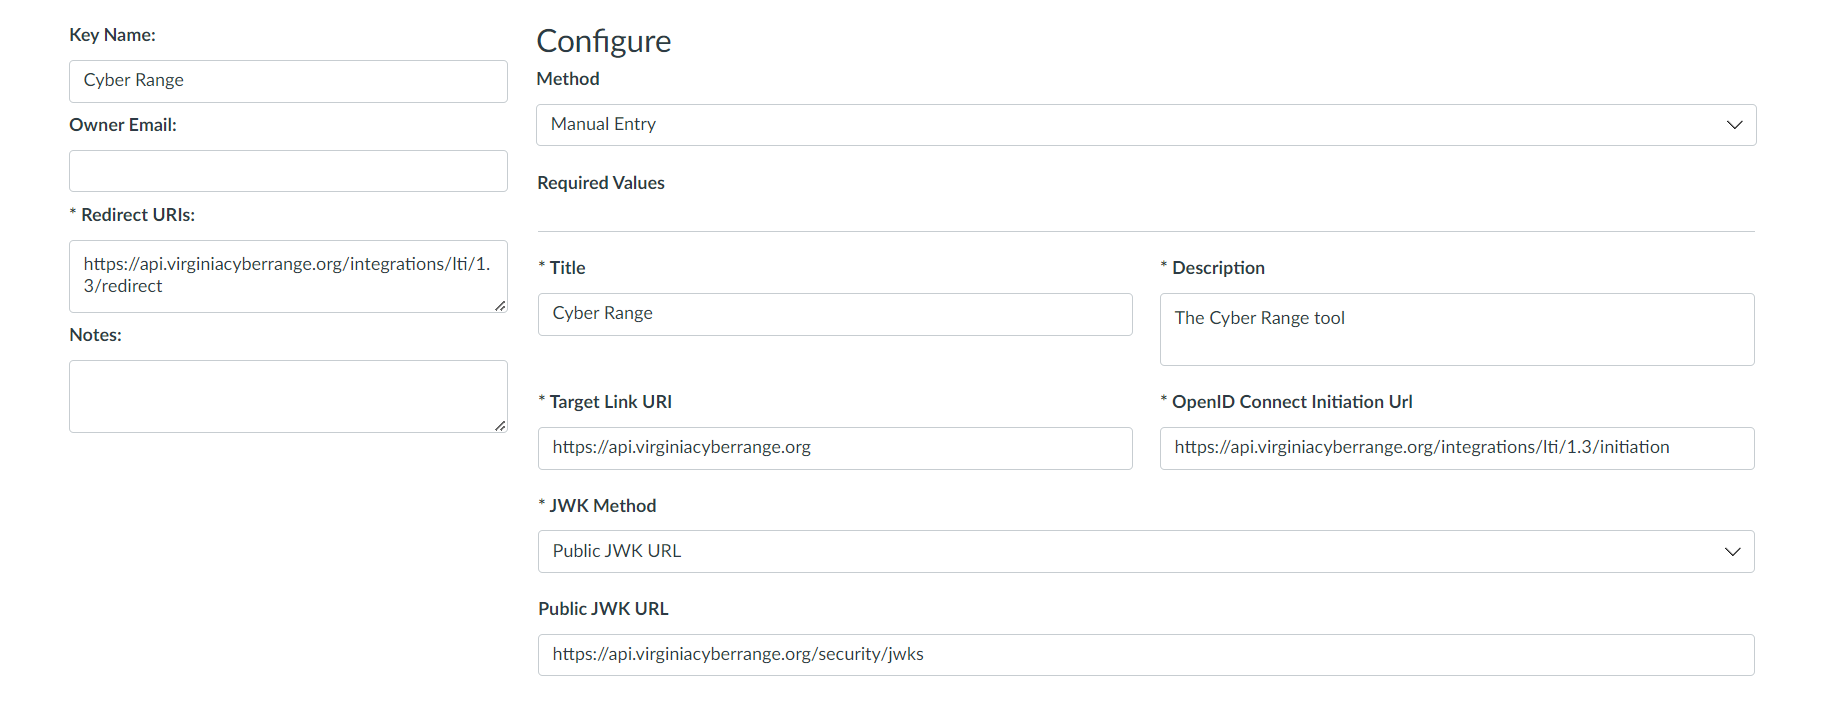Image resolution: width=1827 pixels, height=701 pixels.
Task: Click the Key Name input field
Action: tap(288, 81)
